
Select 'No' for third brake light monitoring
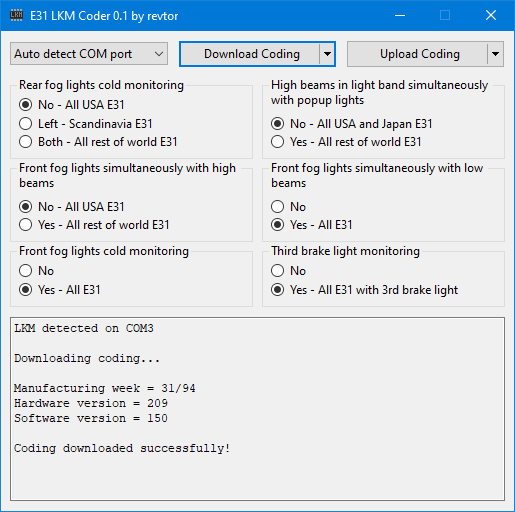tap(288, 271)
